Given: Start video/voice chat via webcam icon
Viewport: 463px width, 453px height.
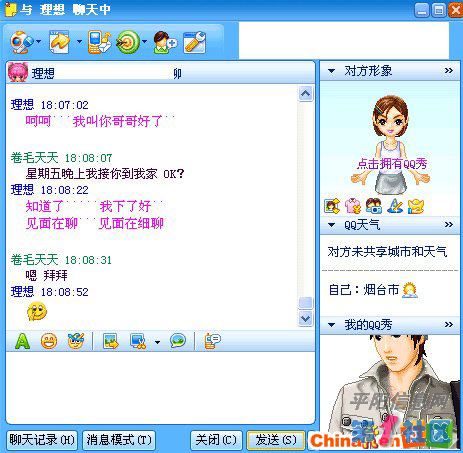Looking at the screenshot, I should 21,42.
